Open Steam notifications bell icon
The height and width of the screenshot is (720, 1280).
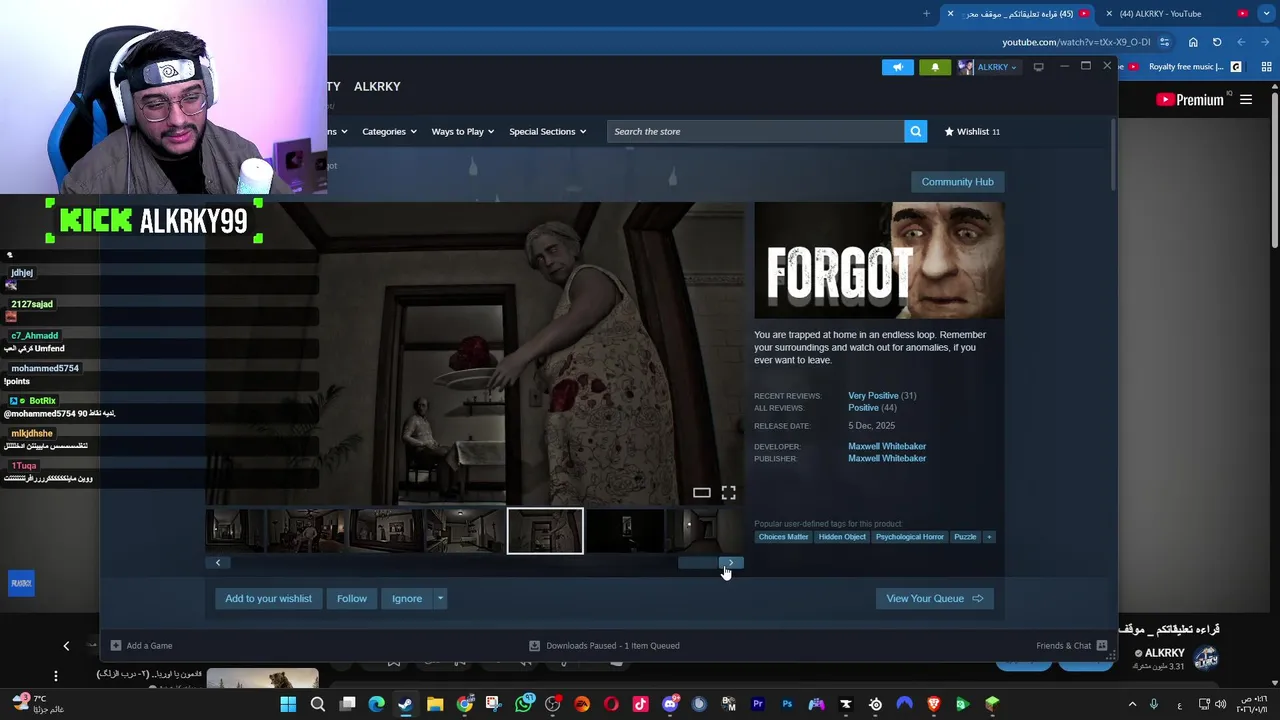tap(935, 67)
